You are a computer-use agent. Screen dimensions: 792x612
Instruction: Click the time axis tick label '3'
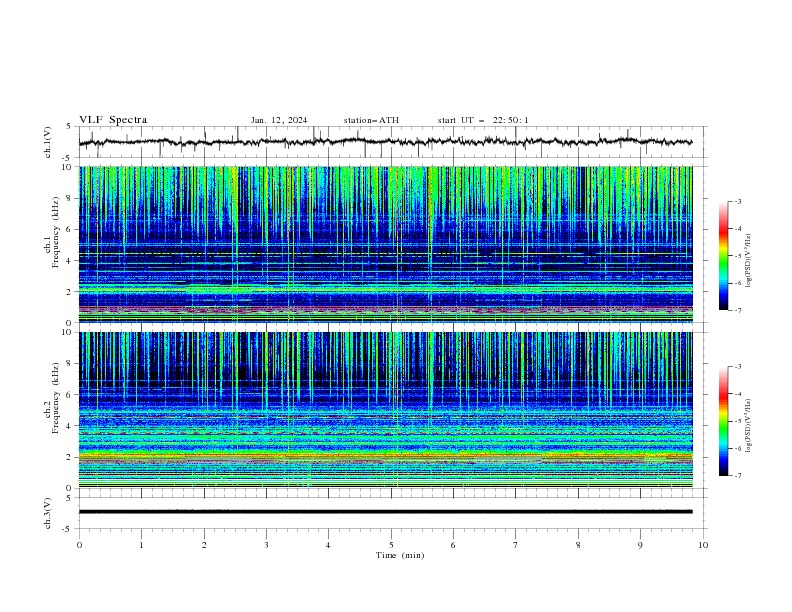266,545
